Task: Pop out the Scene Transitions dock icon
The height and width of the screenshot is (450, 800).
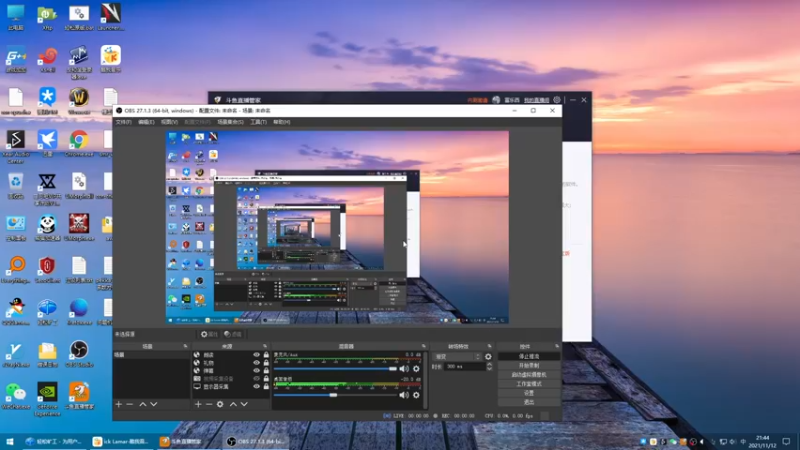Action: (x=489, y=346)
